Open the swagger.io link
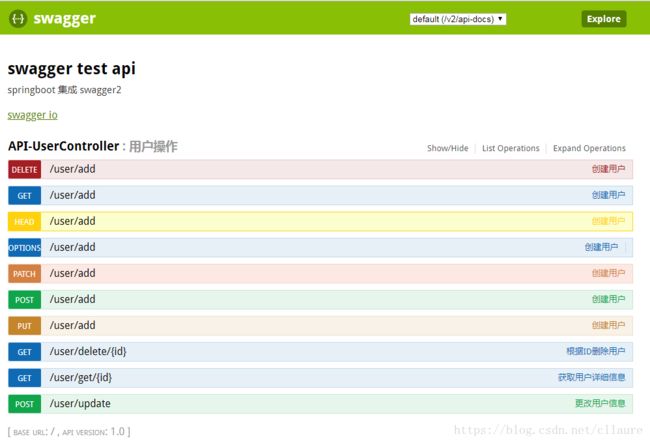Screen dimensions: 650x443 [x=33, y=115]
